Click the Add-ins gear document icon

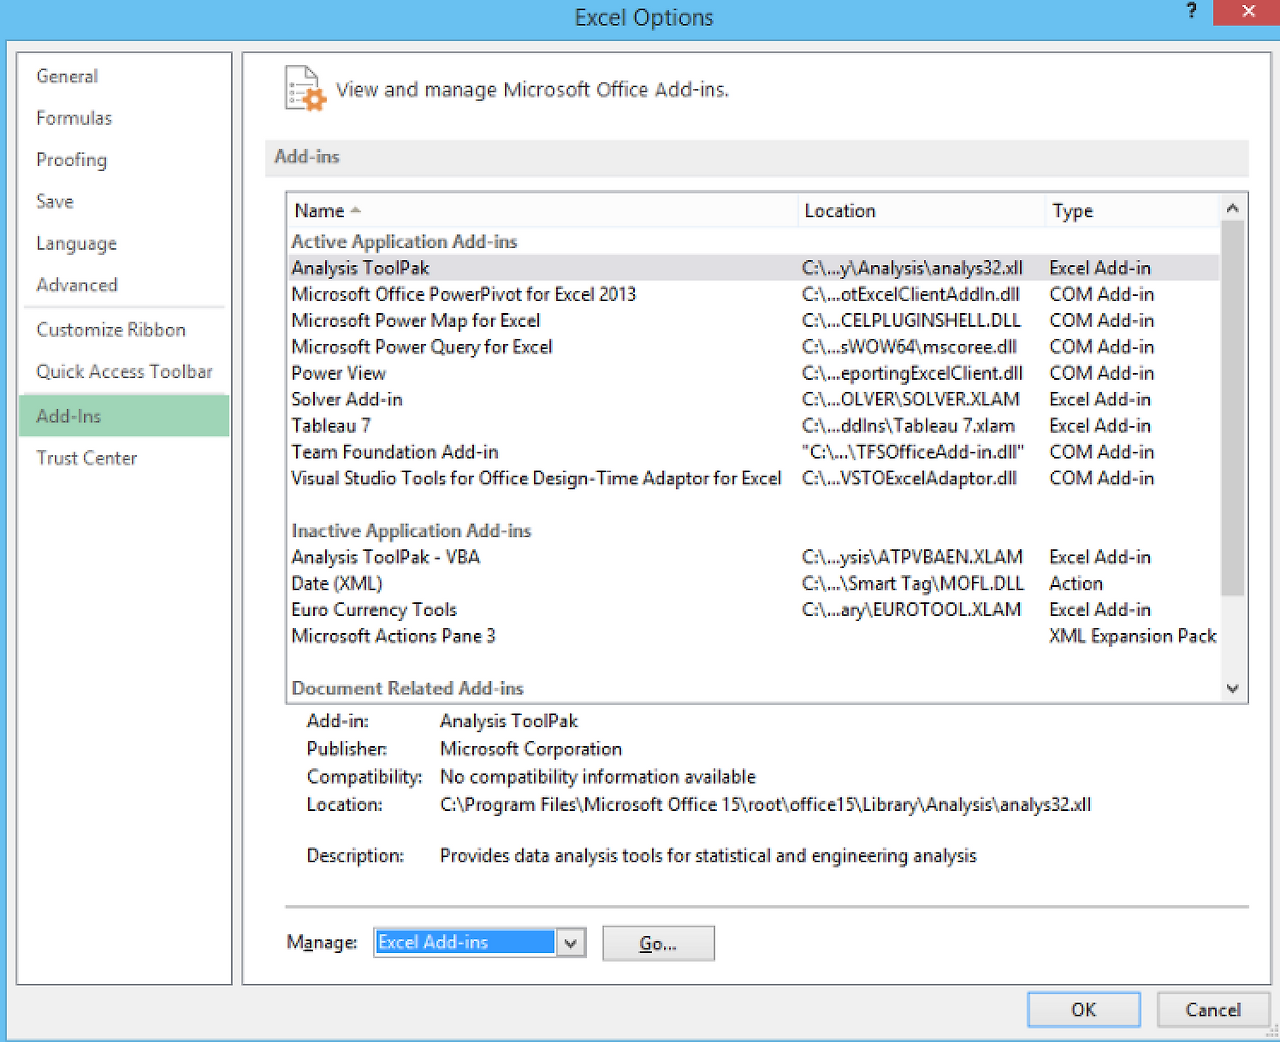[x=305, y=88]
